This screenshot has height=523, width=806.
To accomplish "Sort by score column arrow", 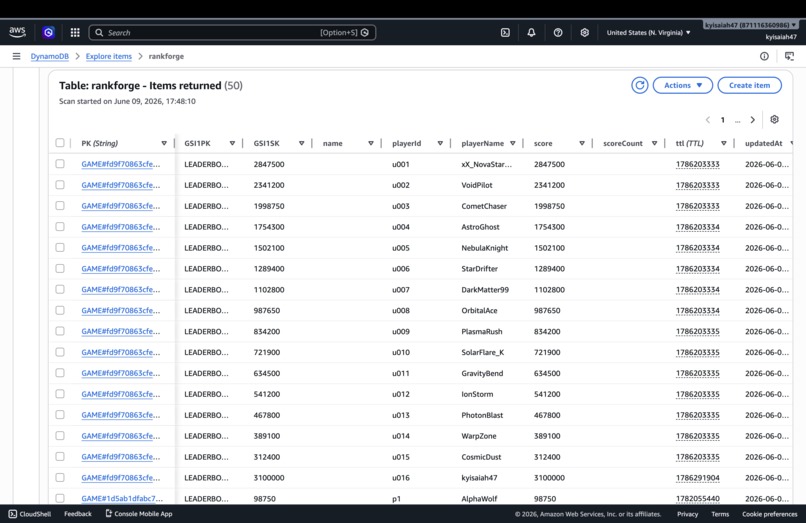I will coord(582,143).
